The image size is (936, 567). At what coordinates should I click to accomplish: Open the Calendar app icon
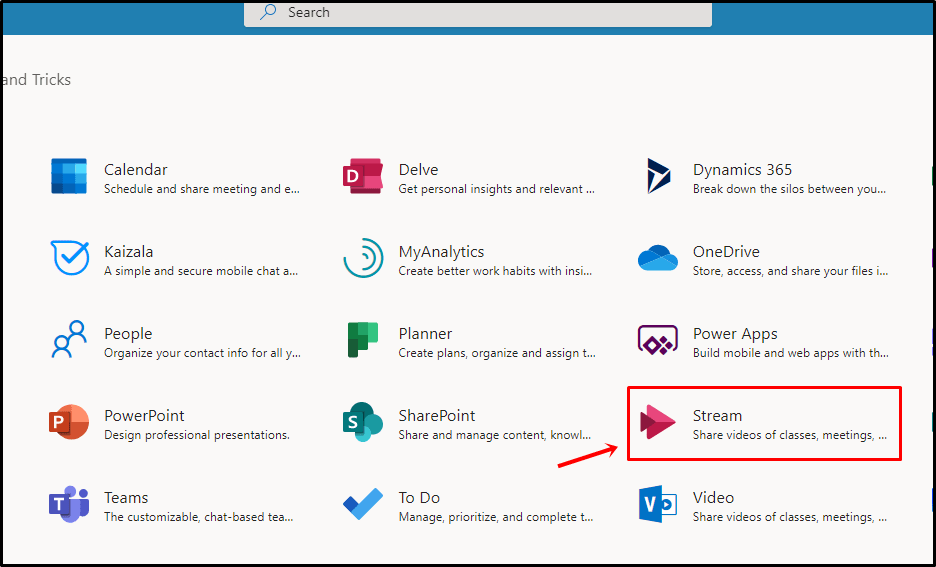click(x=69, y=177)
